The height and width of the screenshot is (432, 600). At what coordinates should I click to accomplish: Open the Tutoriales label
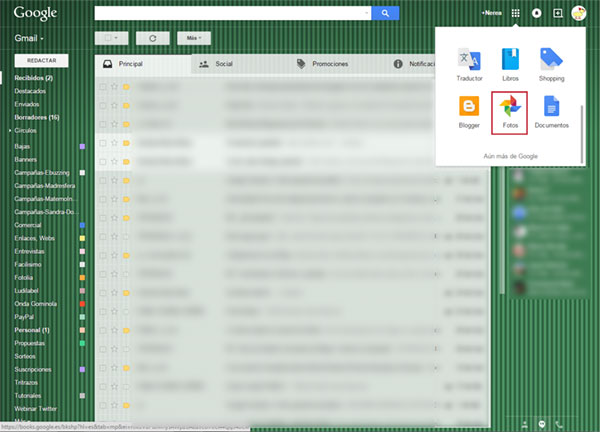[28, 396]
